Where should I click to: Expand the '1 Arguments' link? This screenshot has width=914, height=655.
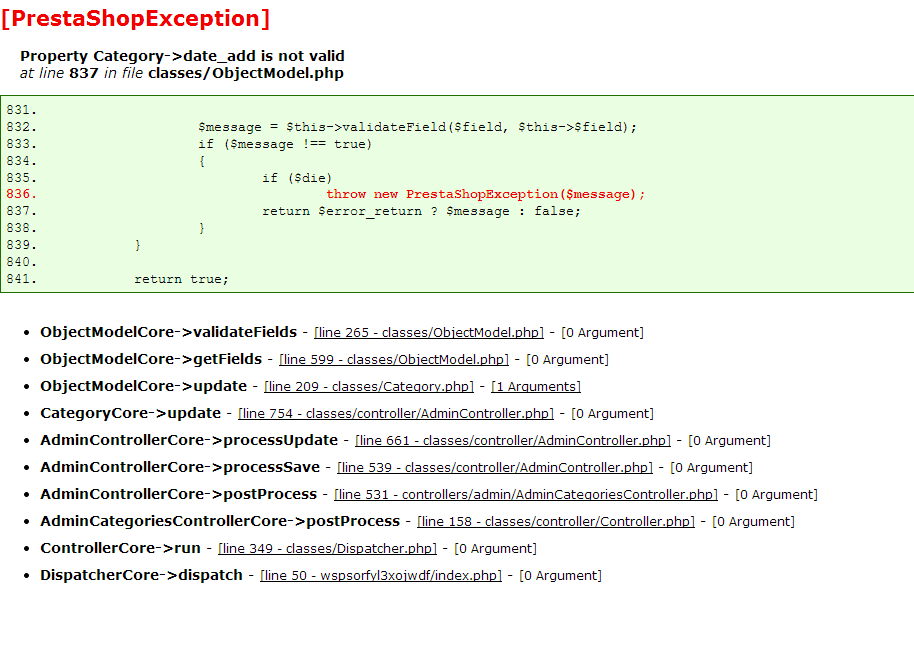(x=536, y=386)
